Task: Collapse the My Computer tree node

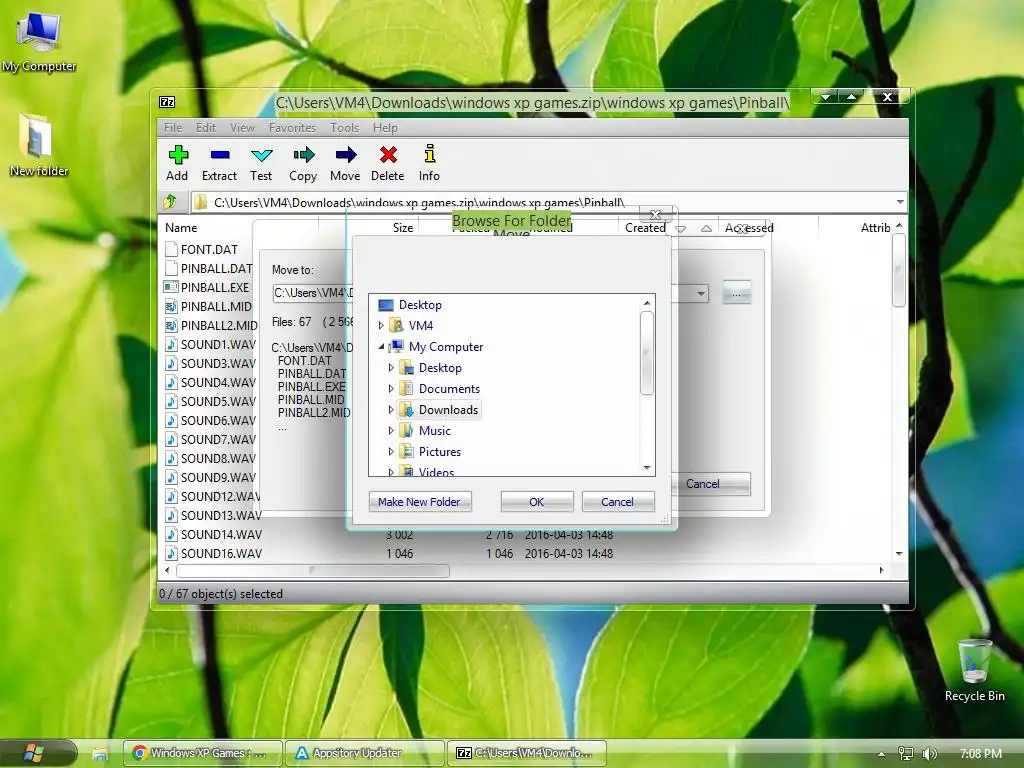Action: point(381,347)
